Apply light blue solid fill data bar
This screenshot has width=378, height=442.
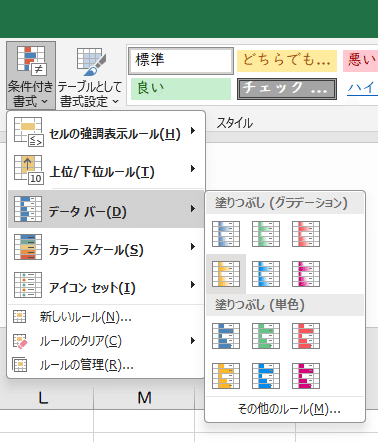266,376
